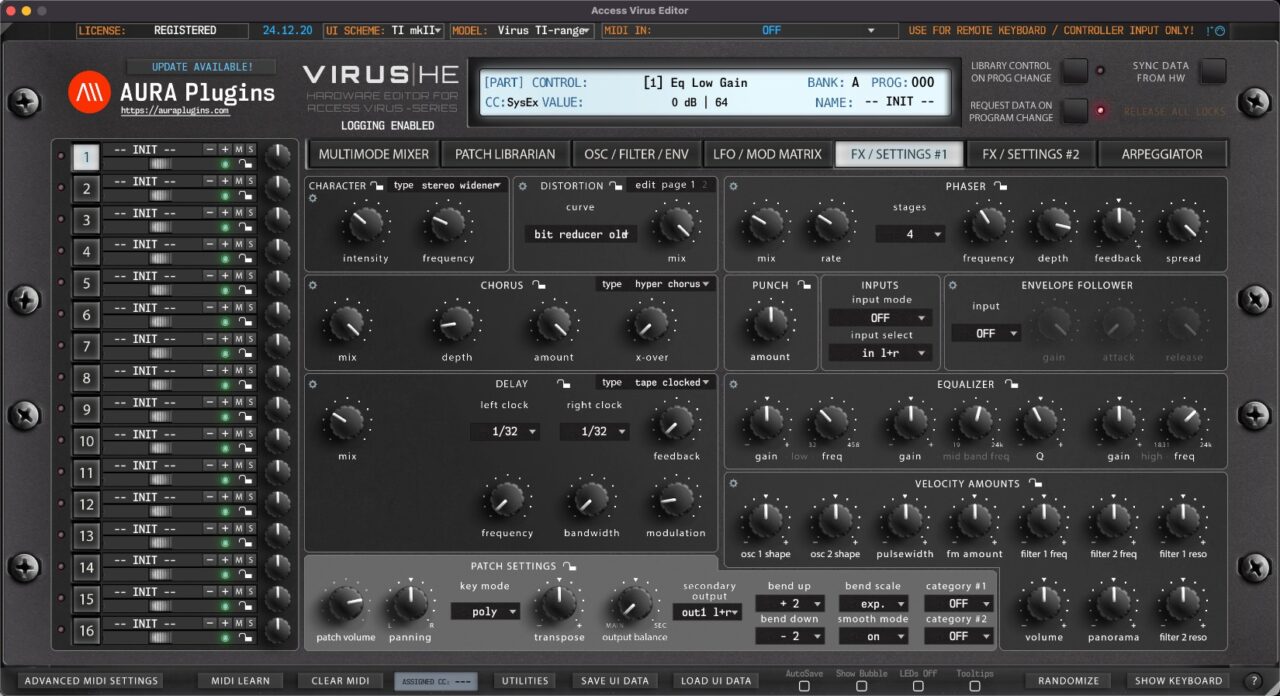Viewport: 1280px width, 696px height.
Task: Click the UPDATE AVAILABLE link
Action: pos(201,66)
